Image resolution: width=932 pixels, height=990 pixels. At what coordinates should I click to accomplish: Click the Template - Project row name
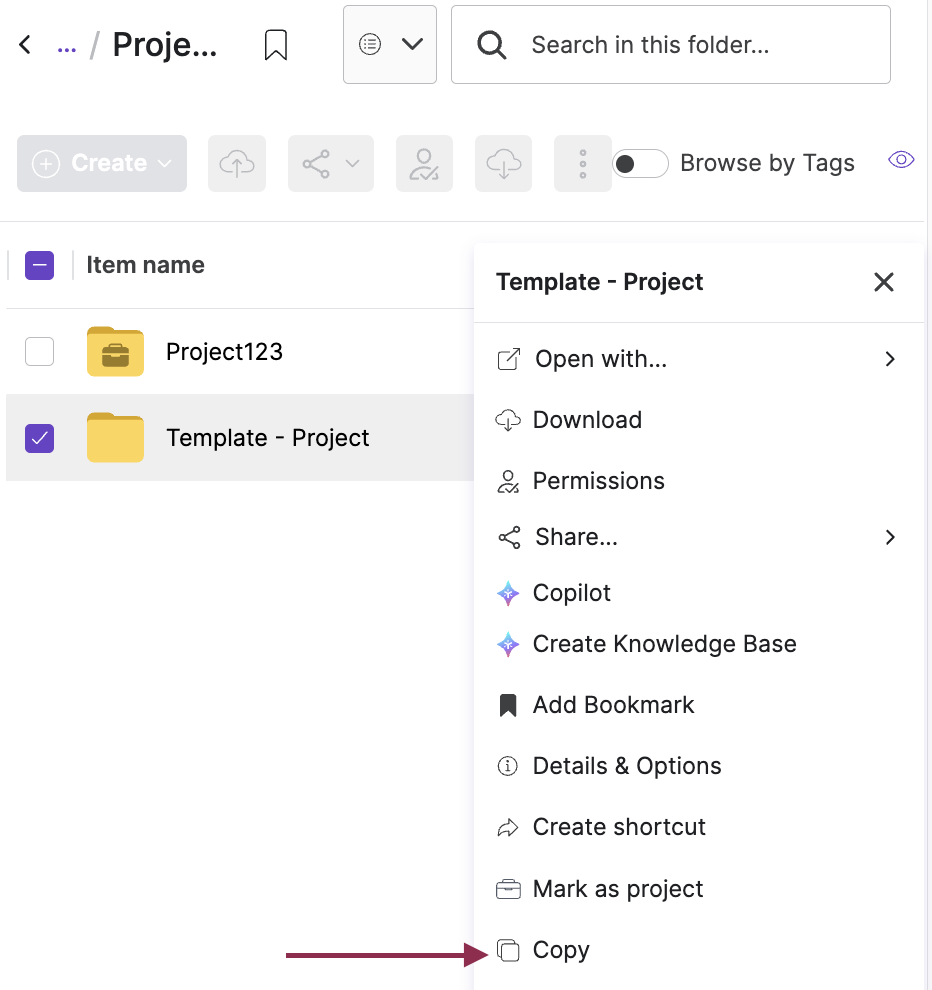[268, 438]
